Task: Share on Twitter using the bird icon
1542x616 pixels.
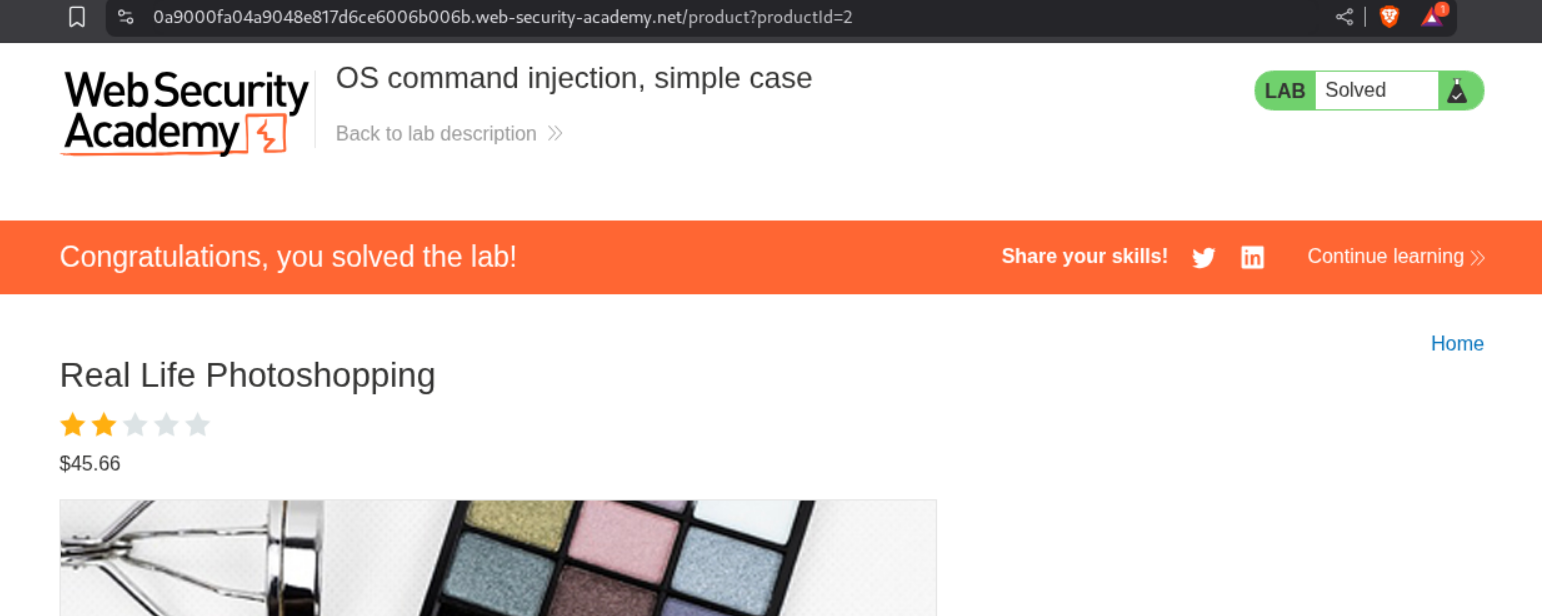Action: point(1204,258)
